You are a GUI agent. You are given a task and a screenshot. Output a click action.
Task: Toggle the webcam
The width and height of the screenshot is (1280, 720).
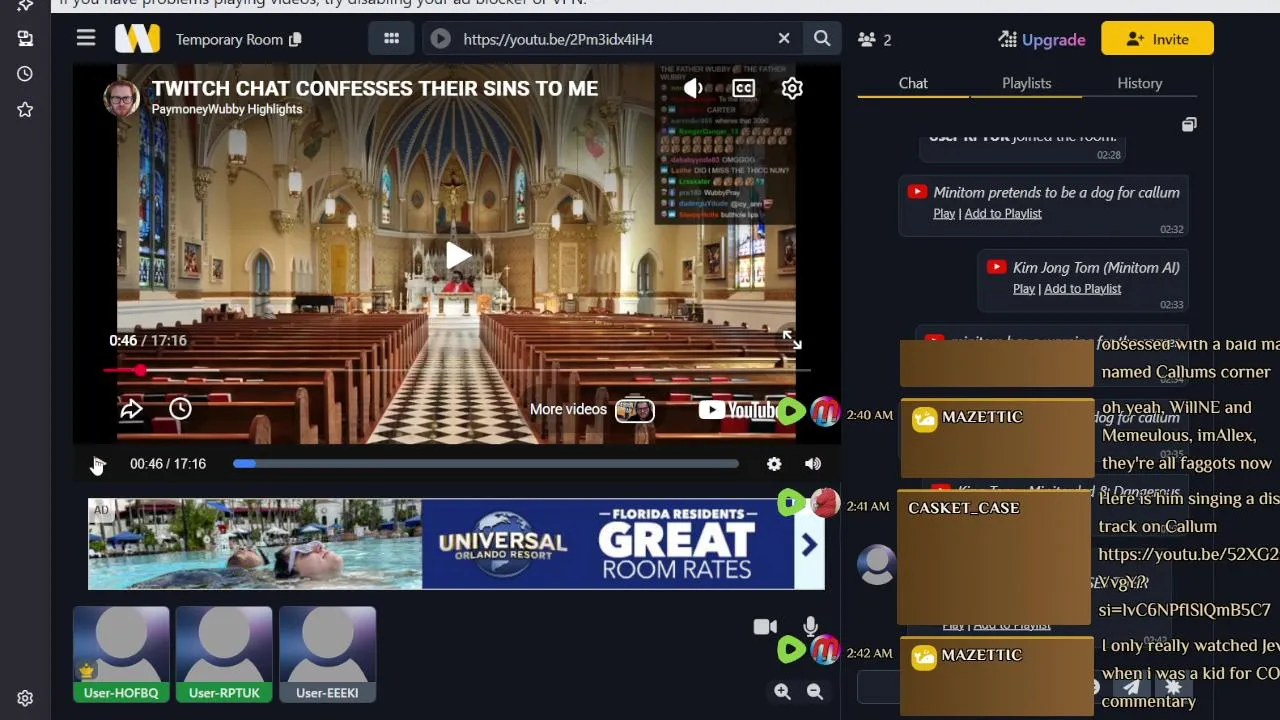pyautogui.click(x=765, y=627)
